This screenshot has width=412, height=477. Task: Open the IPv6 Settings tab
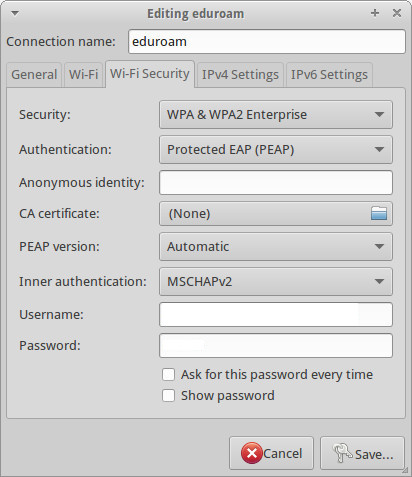(329, 75)
